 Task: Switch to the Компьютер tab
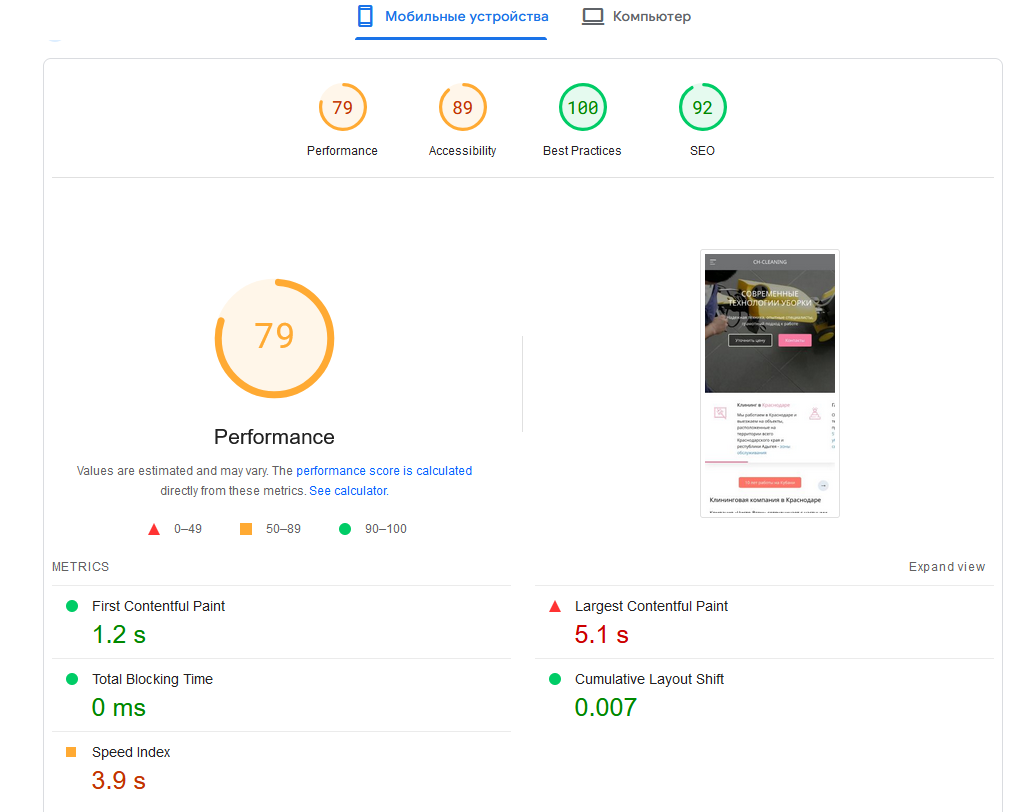tap(637, 16)
